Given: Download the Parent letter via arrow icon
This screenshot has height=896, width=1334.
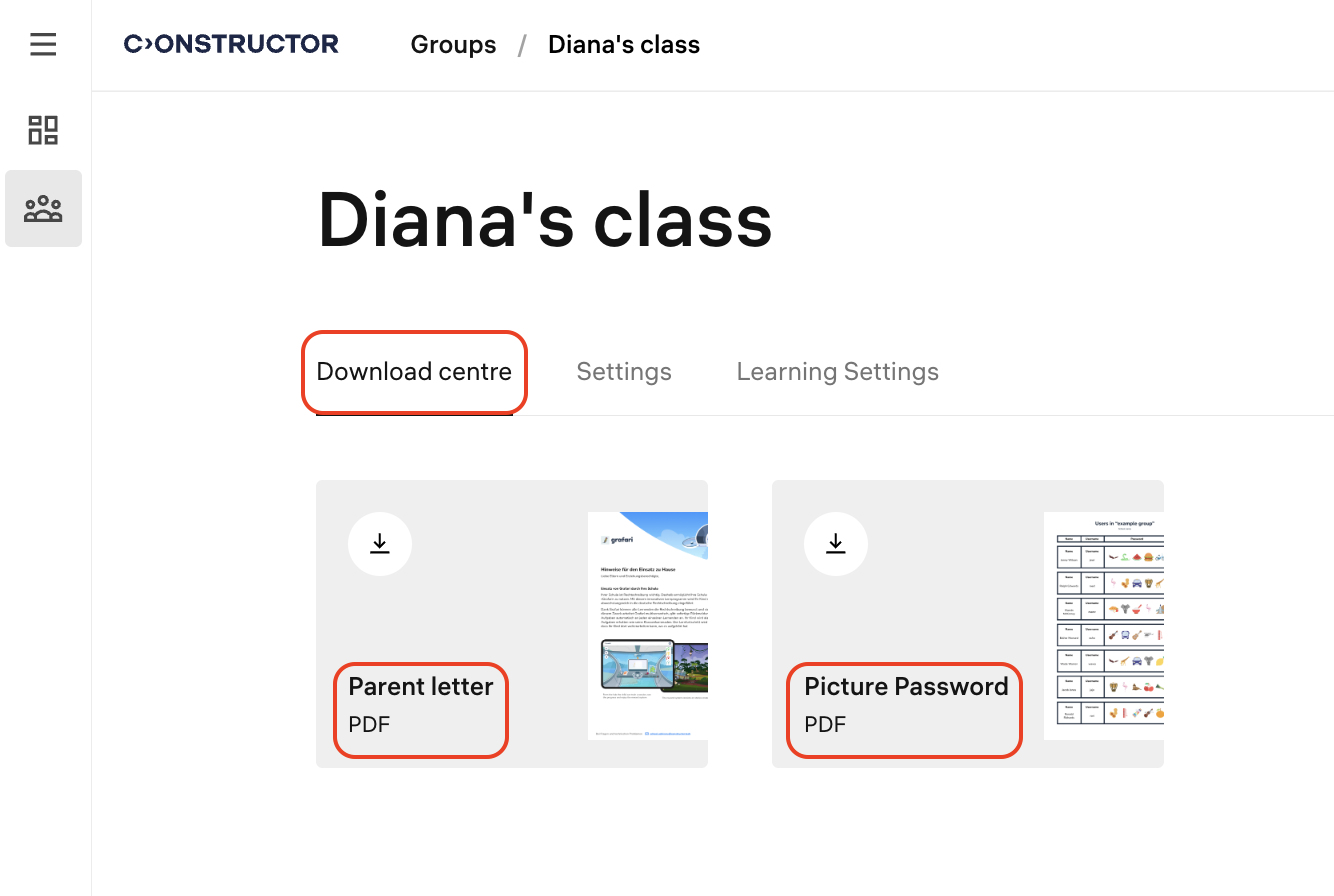Looking at the screenshot, I should 380,543.
